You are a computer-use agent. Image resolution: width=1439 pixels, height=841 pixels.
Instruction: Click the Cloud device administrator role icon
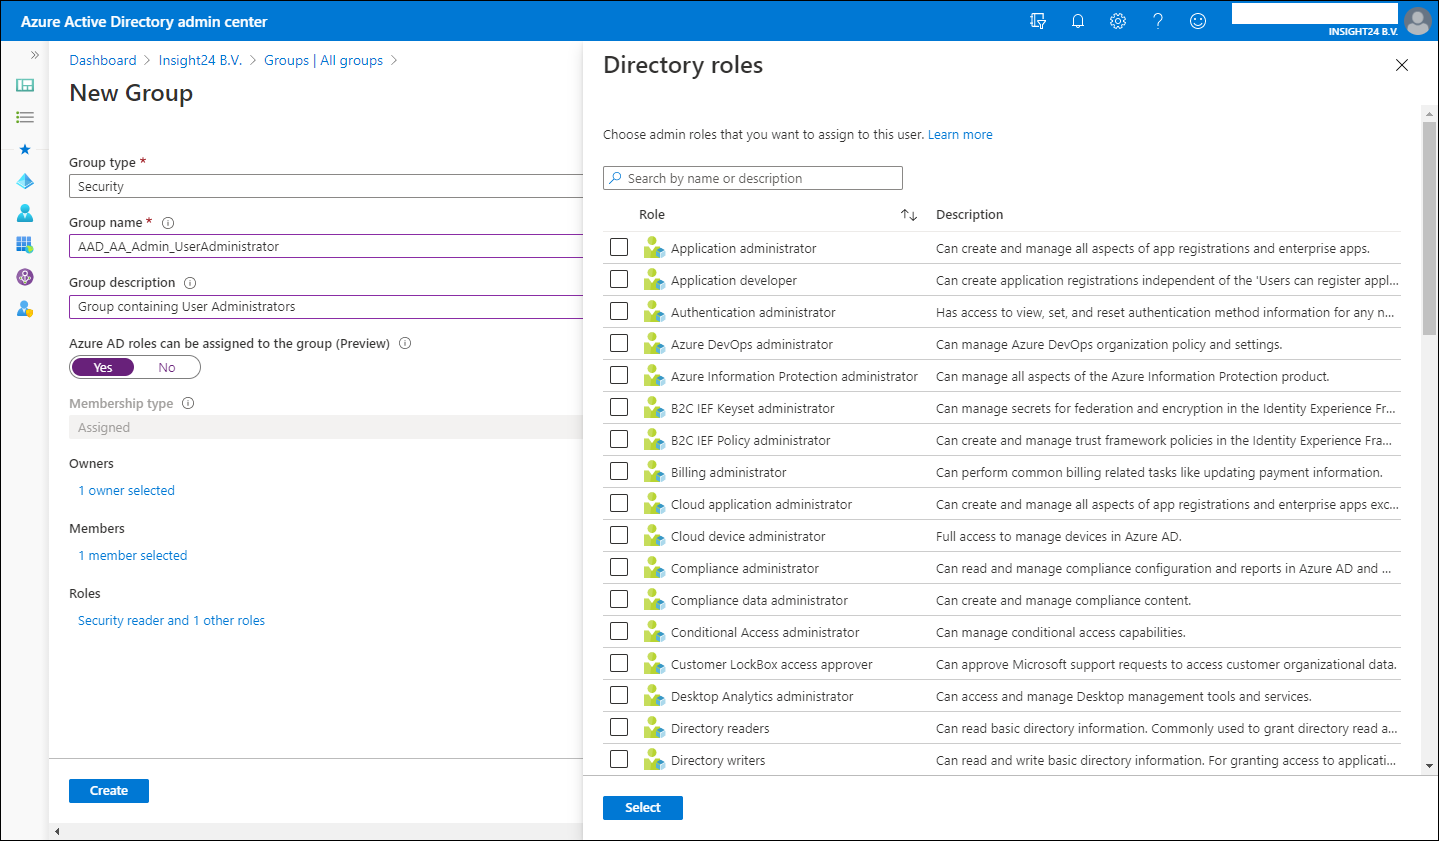pos(654,536)
